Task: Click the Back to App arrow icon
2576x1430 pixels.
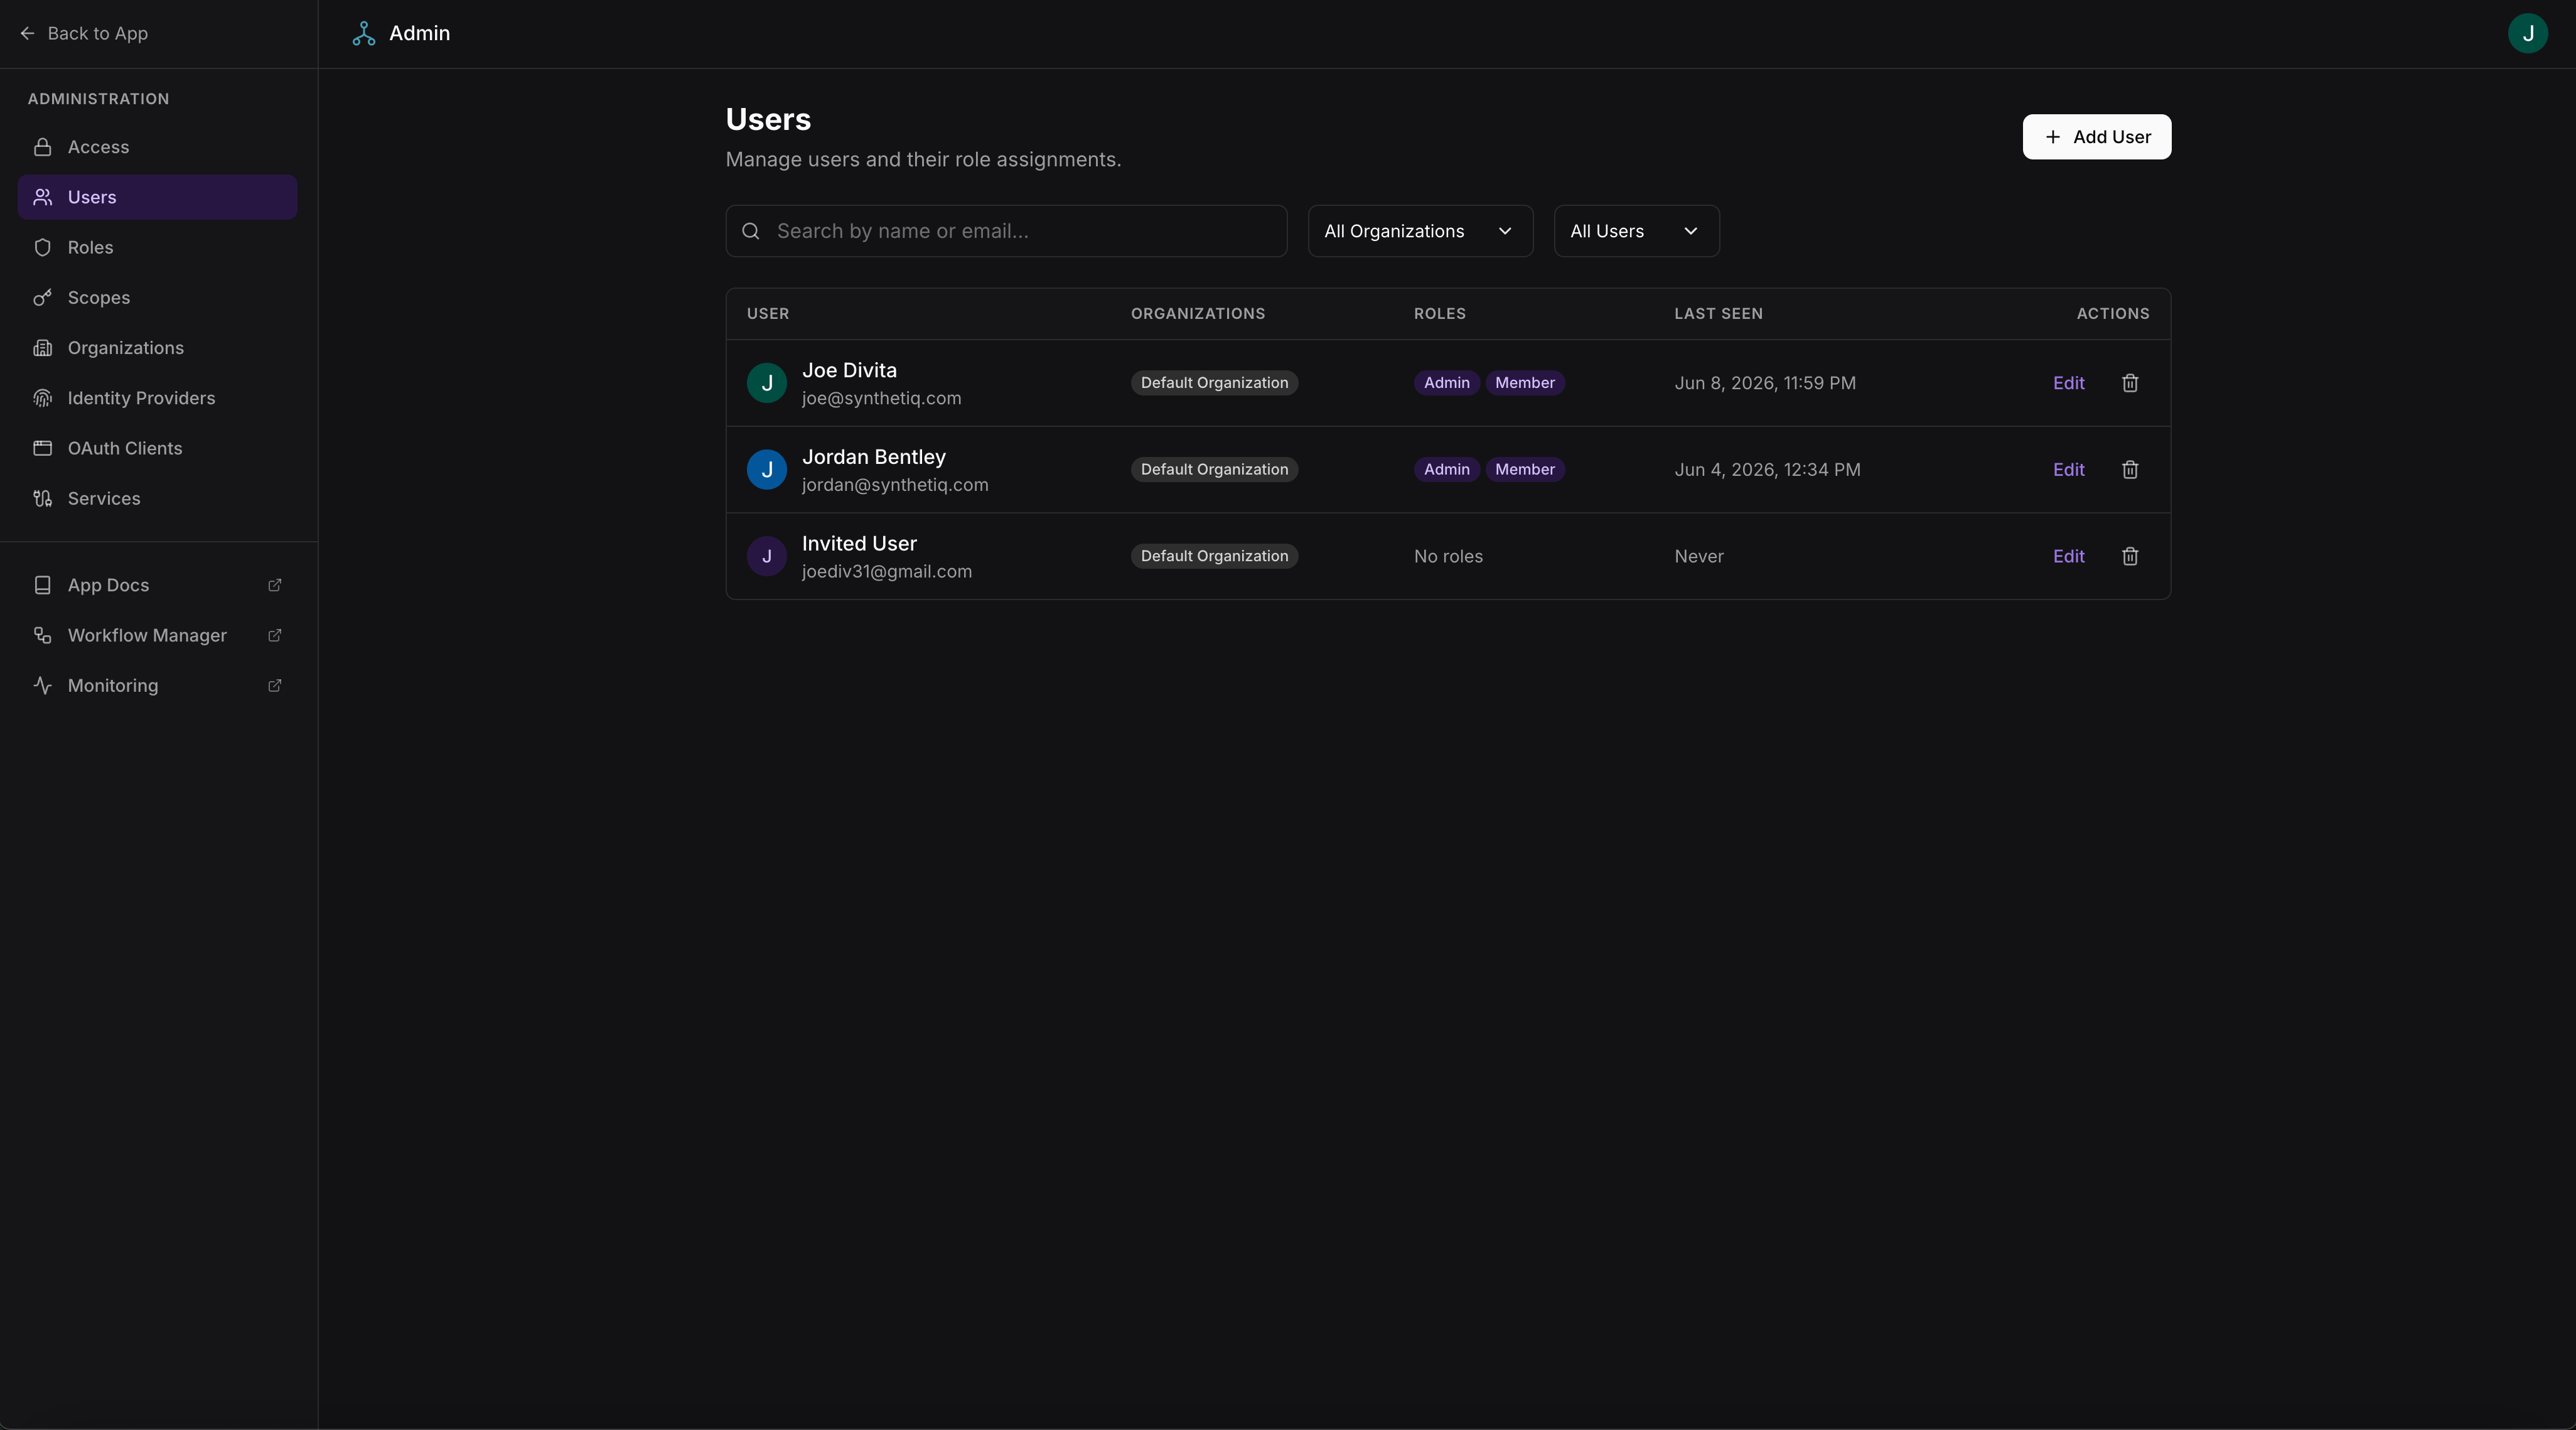Action: [27, 33]
